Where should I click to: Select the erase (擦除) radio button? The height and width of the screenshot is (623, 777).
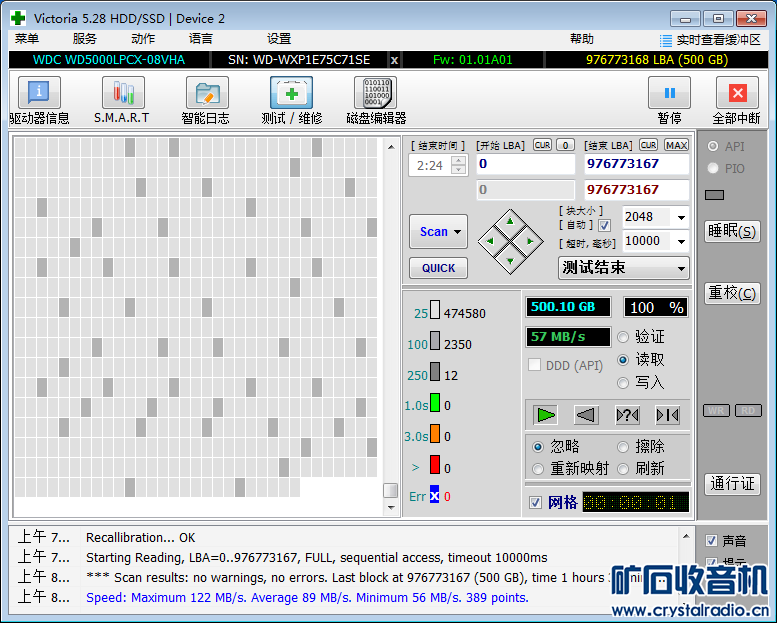623,447
